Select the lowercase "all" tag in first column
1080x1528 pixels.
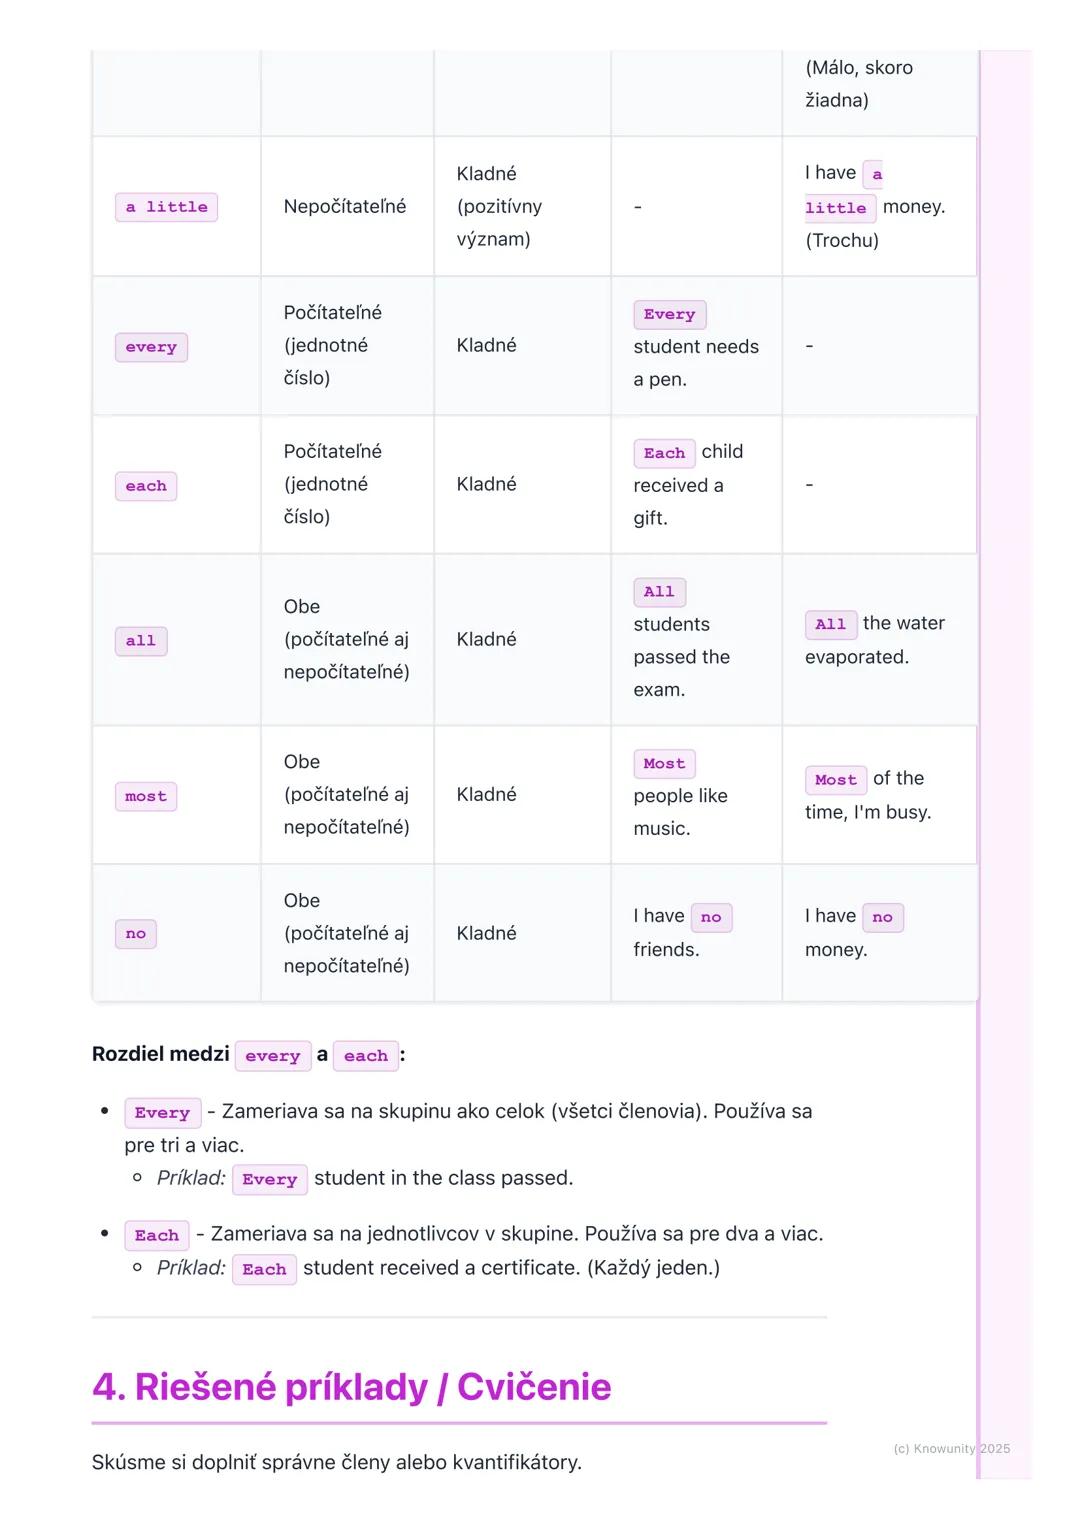[x=141, y=641]
